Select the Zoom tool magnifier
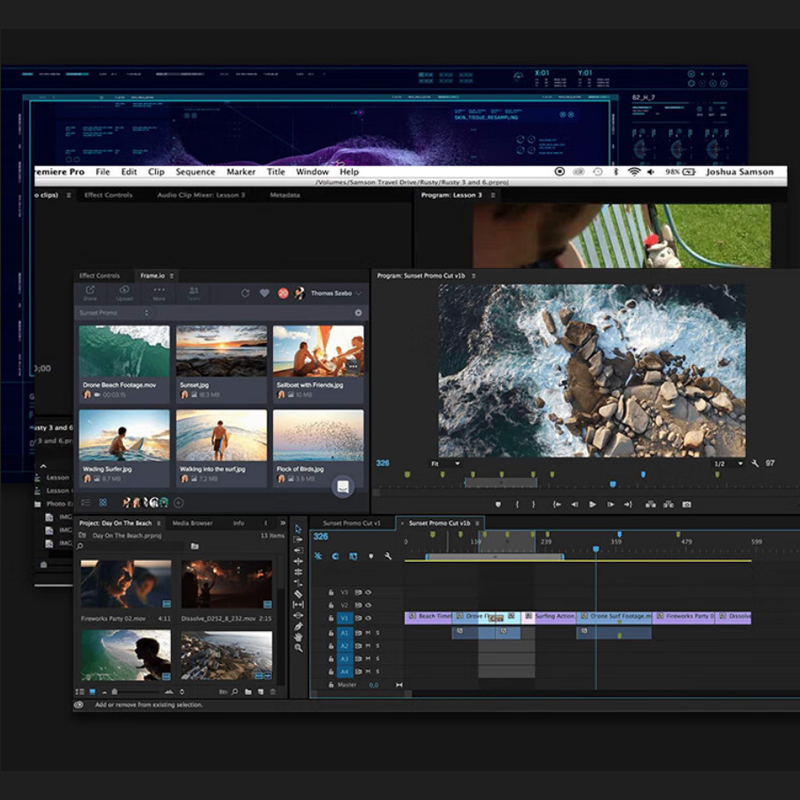 (x=298, y=648)
